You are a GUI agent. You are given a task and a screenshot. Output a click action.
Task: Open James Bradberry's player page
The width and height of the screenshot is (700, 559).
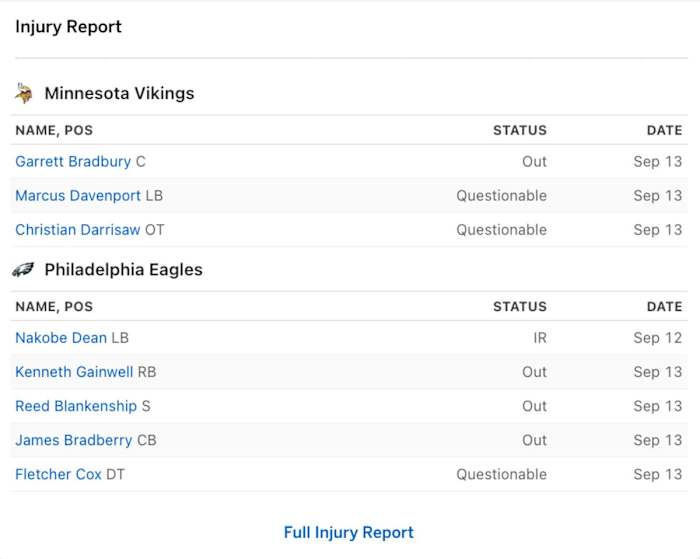pos(73,440)
